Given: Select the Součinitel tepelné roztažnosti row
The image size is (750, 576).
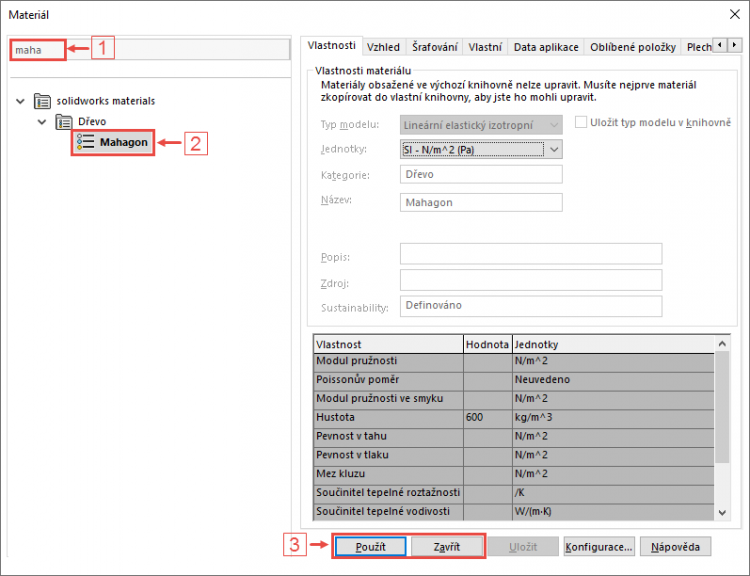Looking at the screenshot, I should point(514,493).
